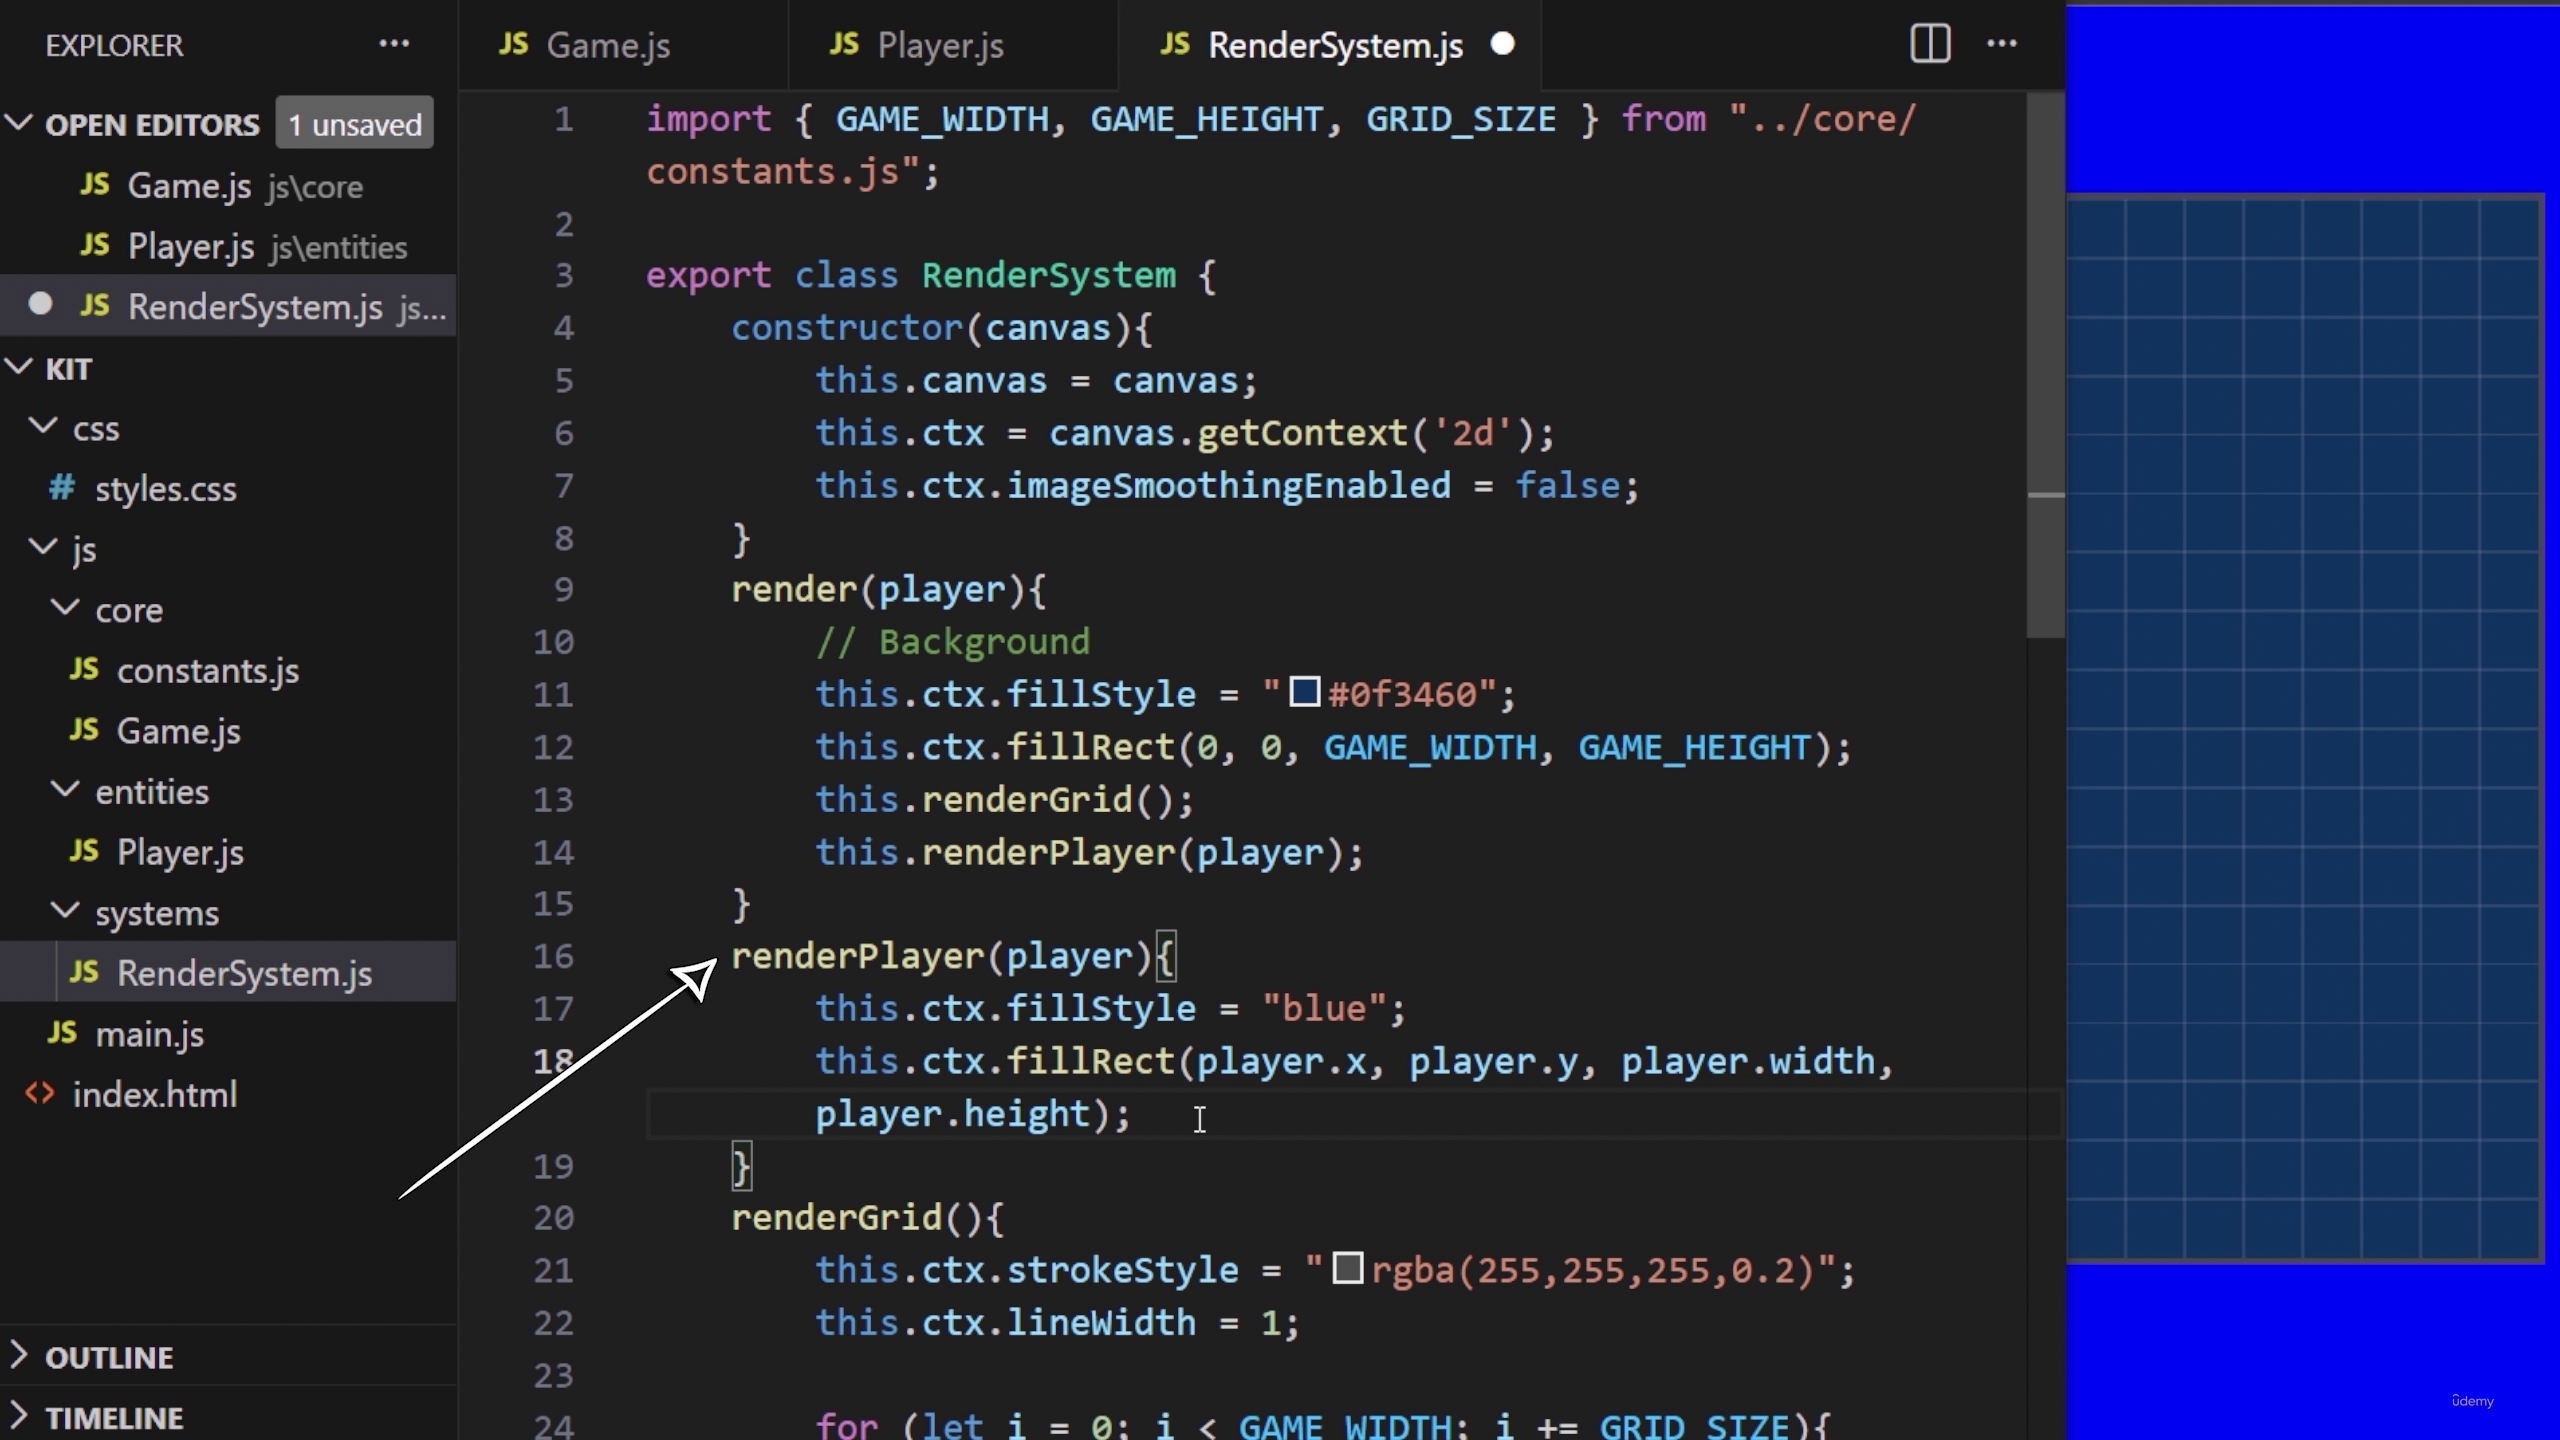The height and width of the screenshot is (1440, 2560).
Task: Collapse the css folder
Action: click(42, 428)
